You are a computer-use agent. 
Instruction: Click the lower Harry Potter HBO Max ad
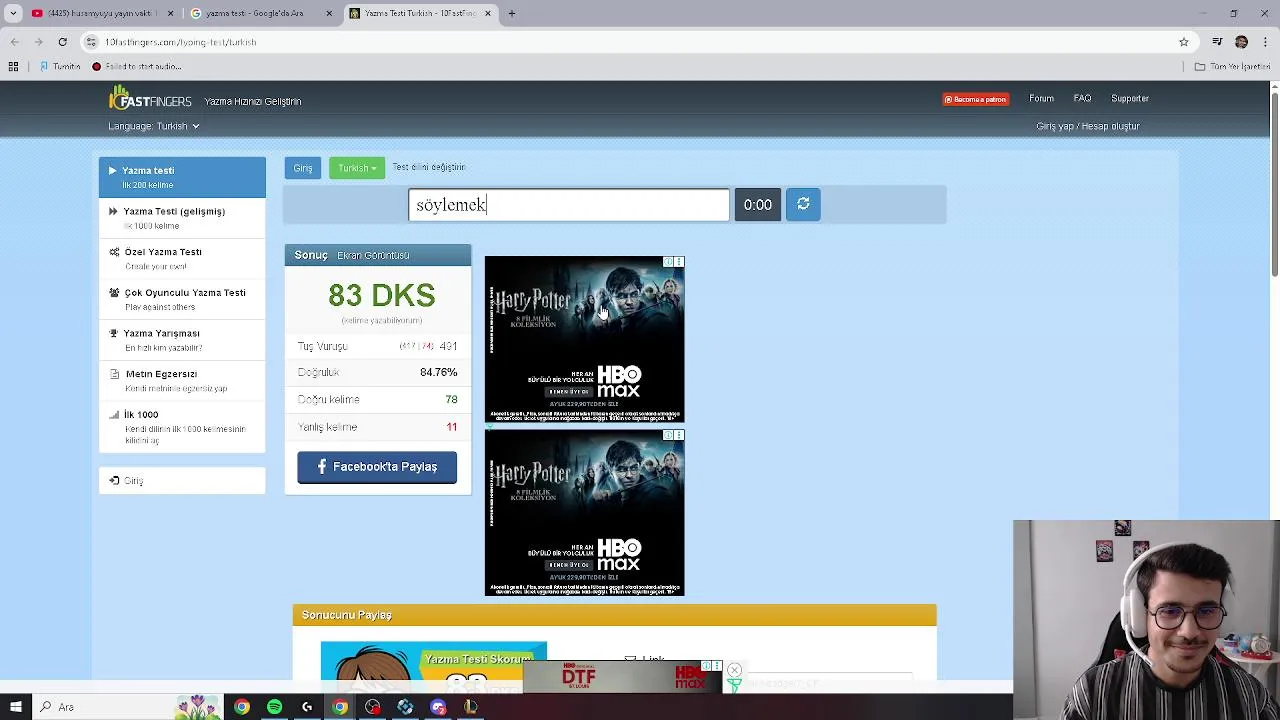pos(585,512)
